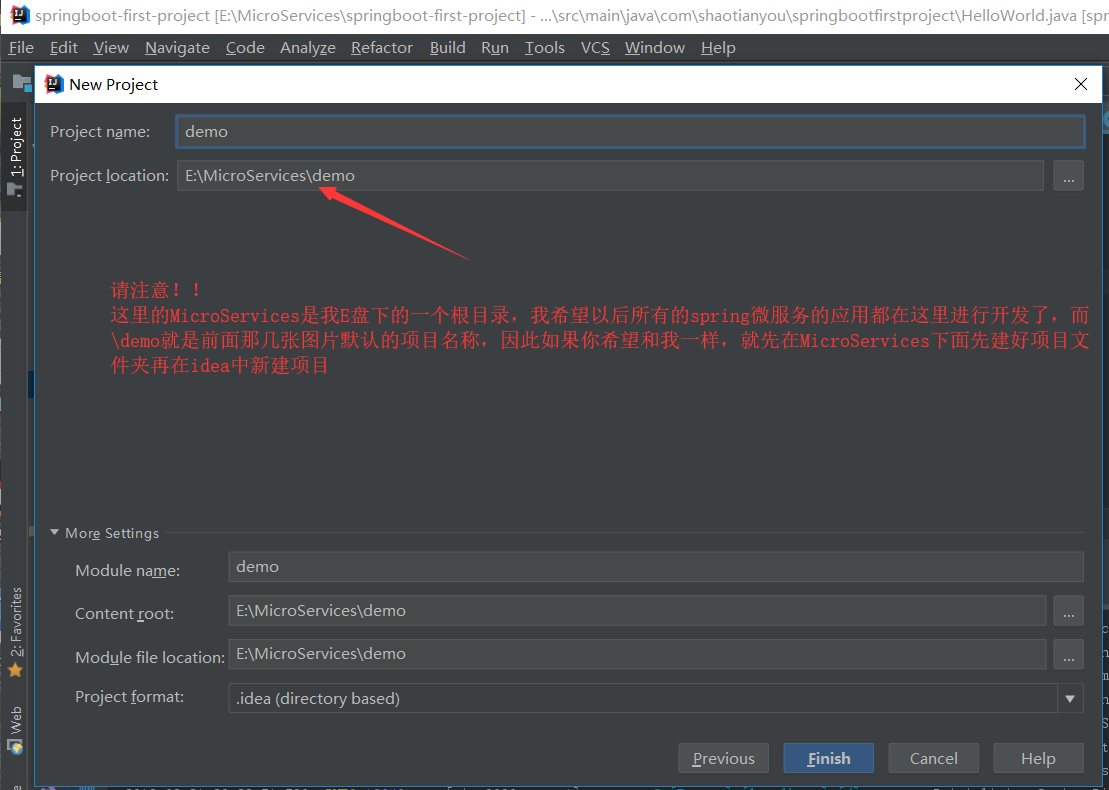Open the File menu

point(21,47)
